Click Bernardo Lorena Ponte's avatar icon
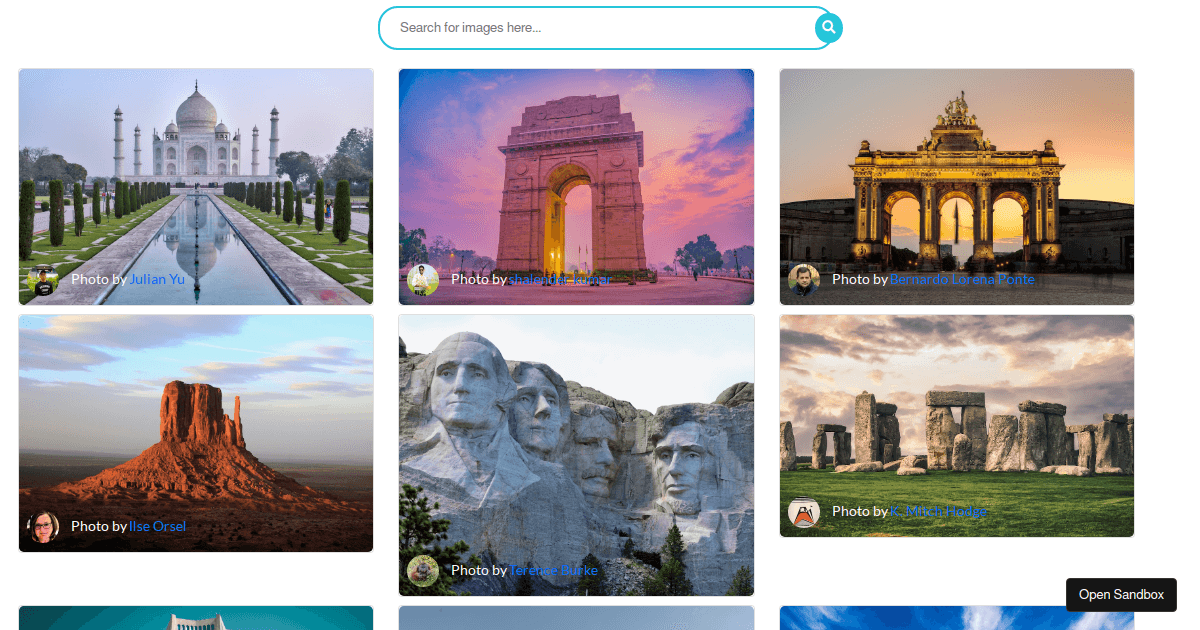 (x=804, y=280)
